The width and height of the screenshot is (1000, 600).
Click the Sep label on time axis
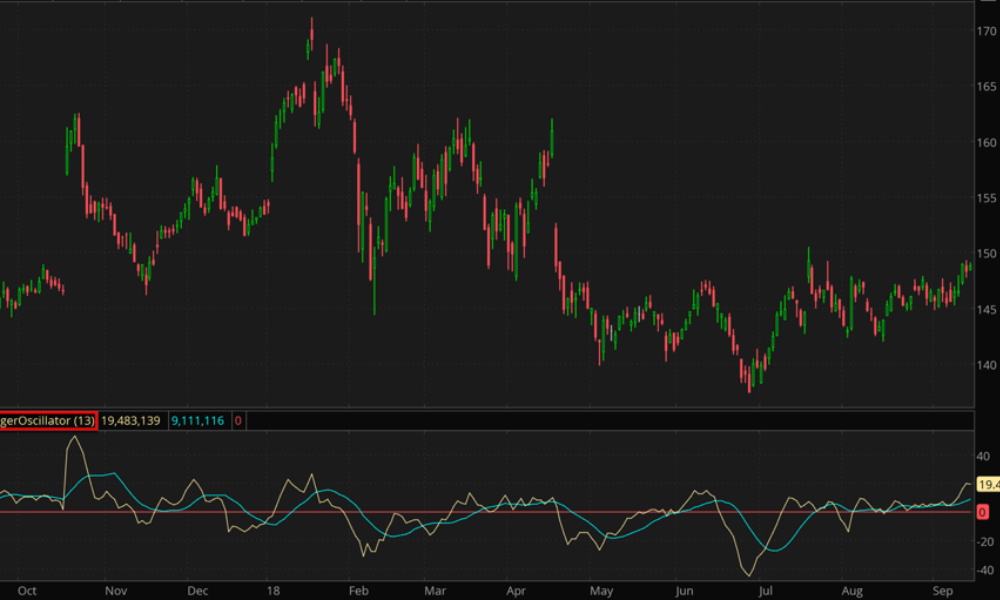coord(939,590)
